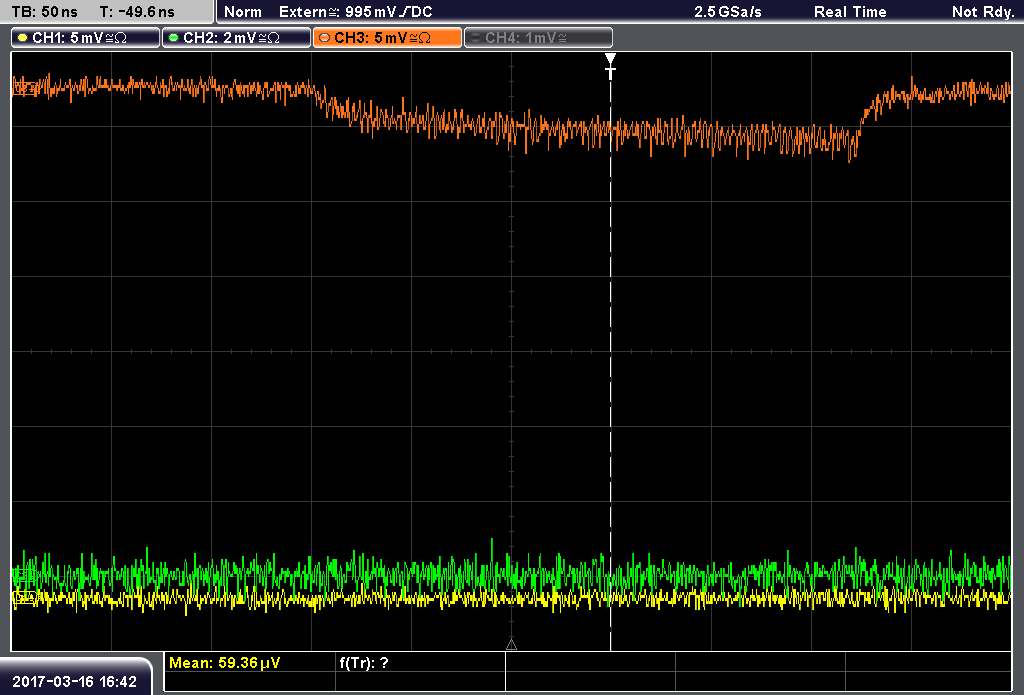Click the f(Tr): ? trigger frequency cell
Screen dimensions: 1024x695
420,663
